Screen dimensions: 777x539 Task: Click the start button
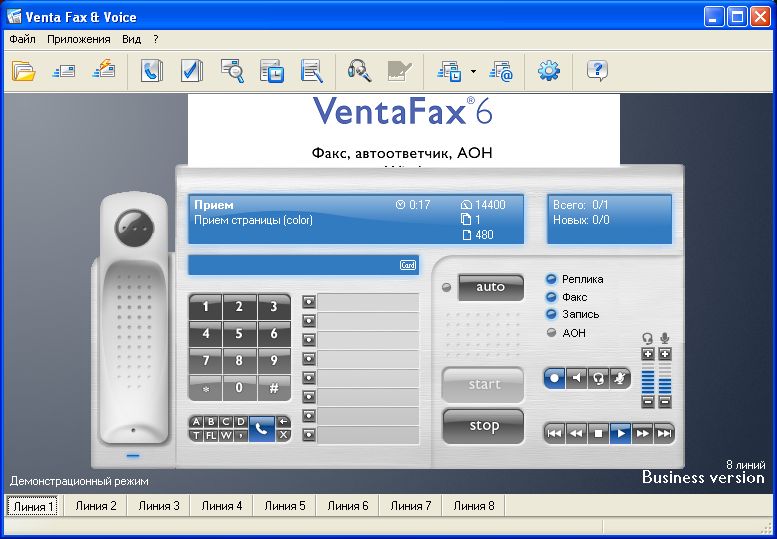(x=483, y=385)
